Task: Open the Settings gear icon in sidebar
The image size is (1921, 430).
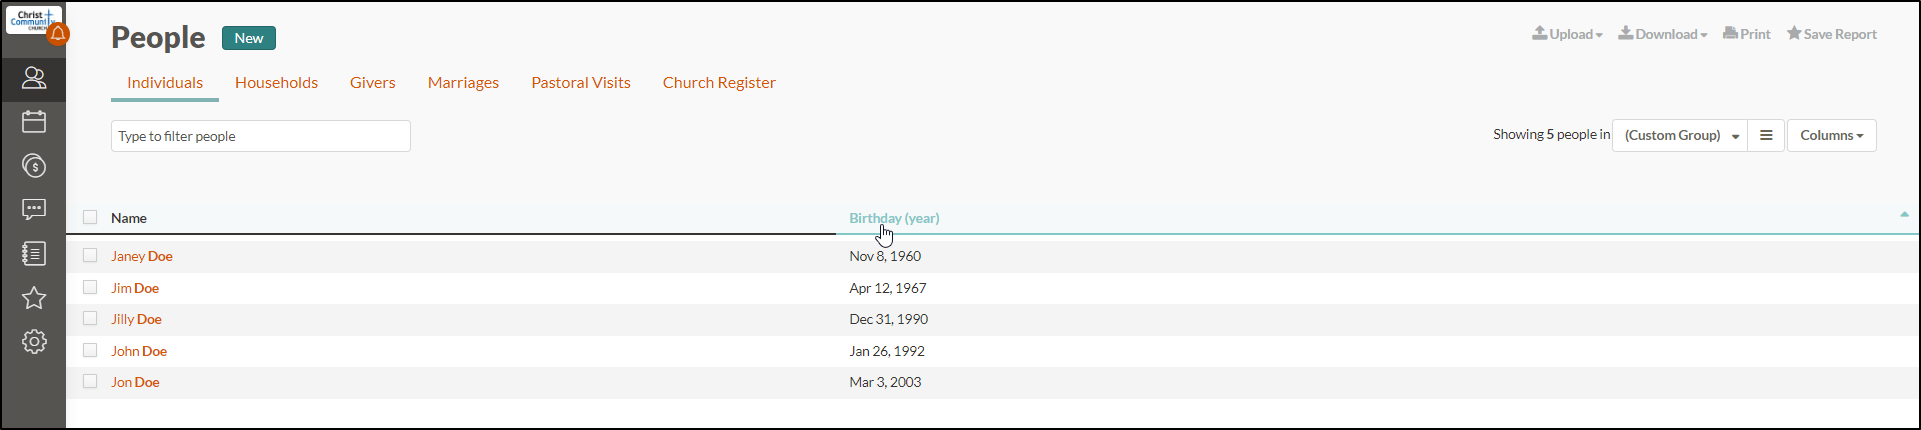Action: tap(34, 342)
